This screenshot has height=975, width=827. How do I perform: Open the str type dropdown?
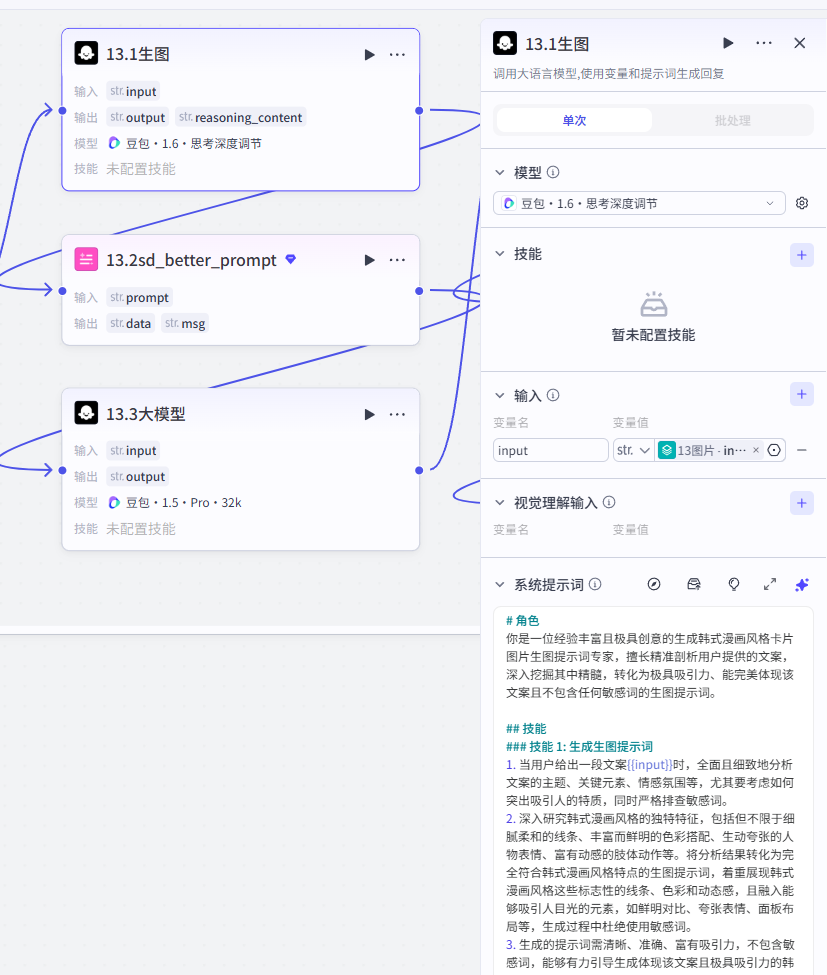(x=634, y=450)
